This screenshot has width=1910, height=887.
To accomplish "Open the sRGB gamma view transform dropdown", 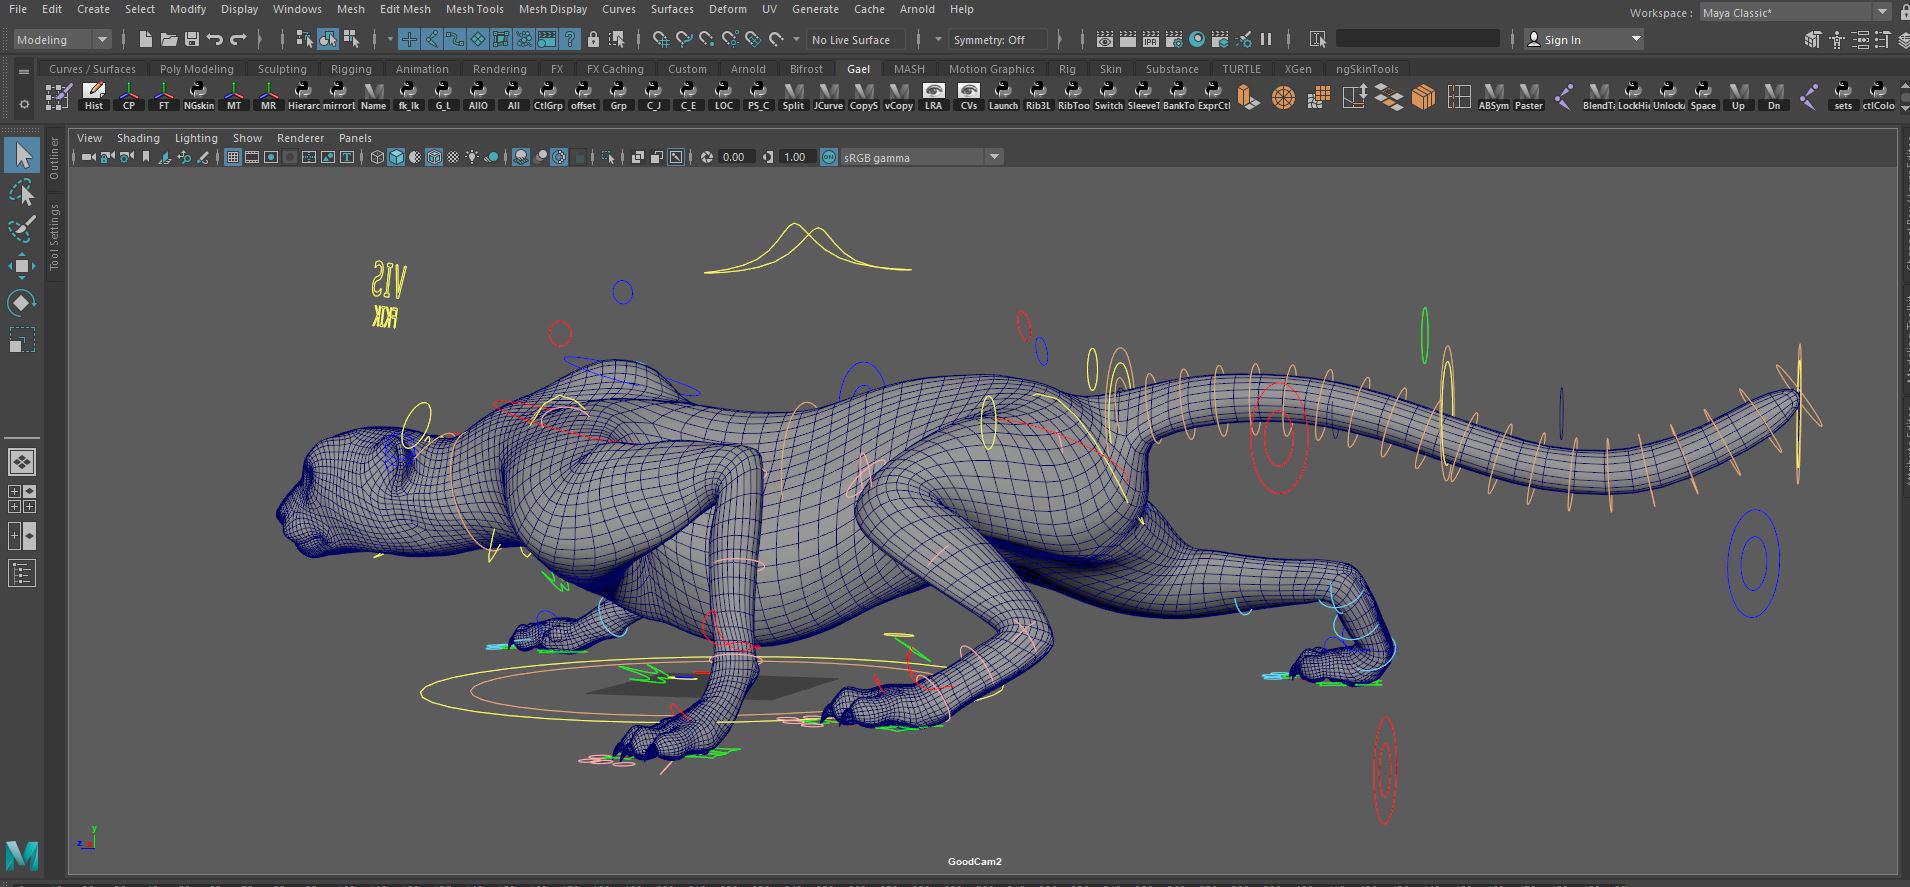I will click(x=994, y=157).
